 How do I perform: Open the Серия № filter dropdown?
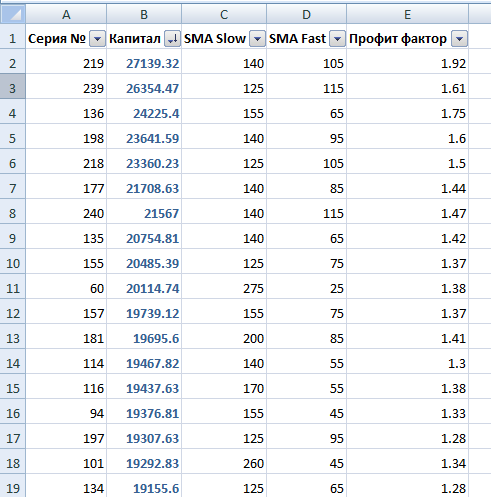[x=97, y=39]
